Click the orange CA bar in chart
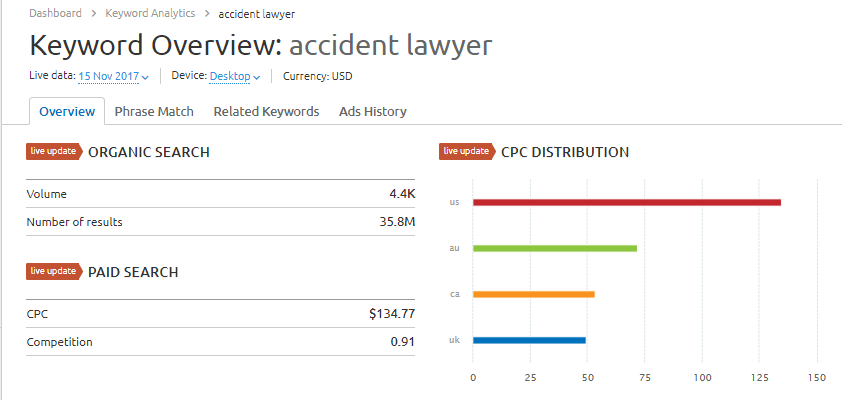The height and width of the screenshot is (400, 842). pyautogui.click(x=534, y=294)
